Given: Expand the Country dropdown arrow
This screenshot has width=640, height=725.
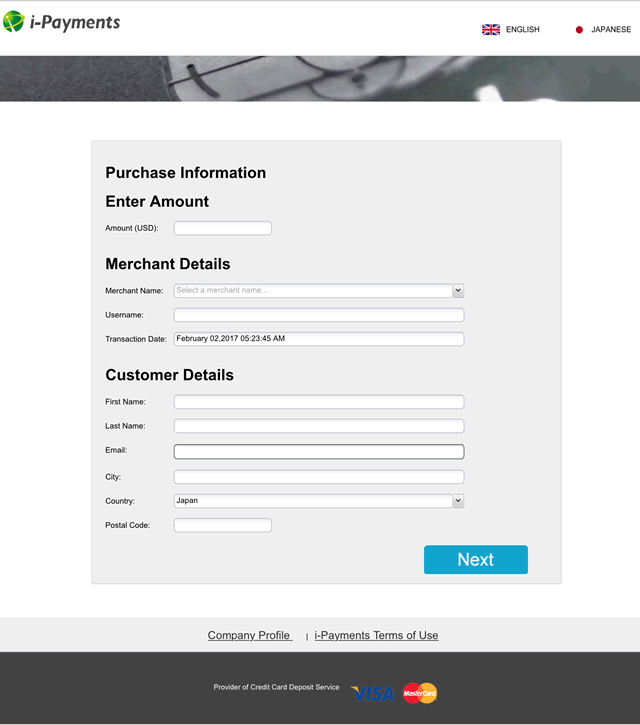Looking at the screenshot, I should pos(458,501).
